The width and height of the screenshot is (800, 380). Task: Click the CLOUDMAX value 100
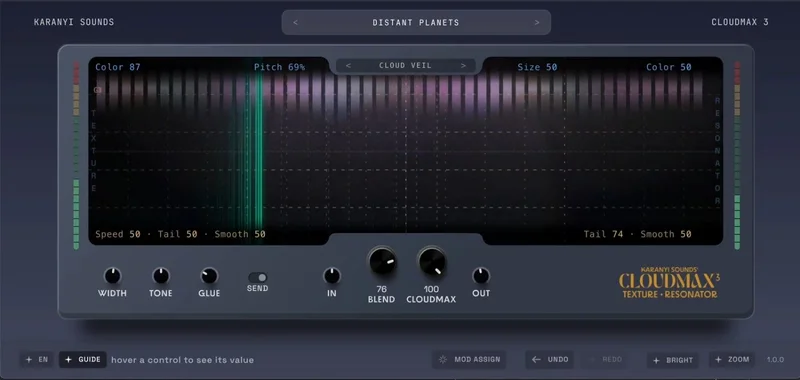432,289
